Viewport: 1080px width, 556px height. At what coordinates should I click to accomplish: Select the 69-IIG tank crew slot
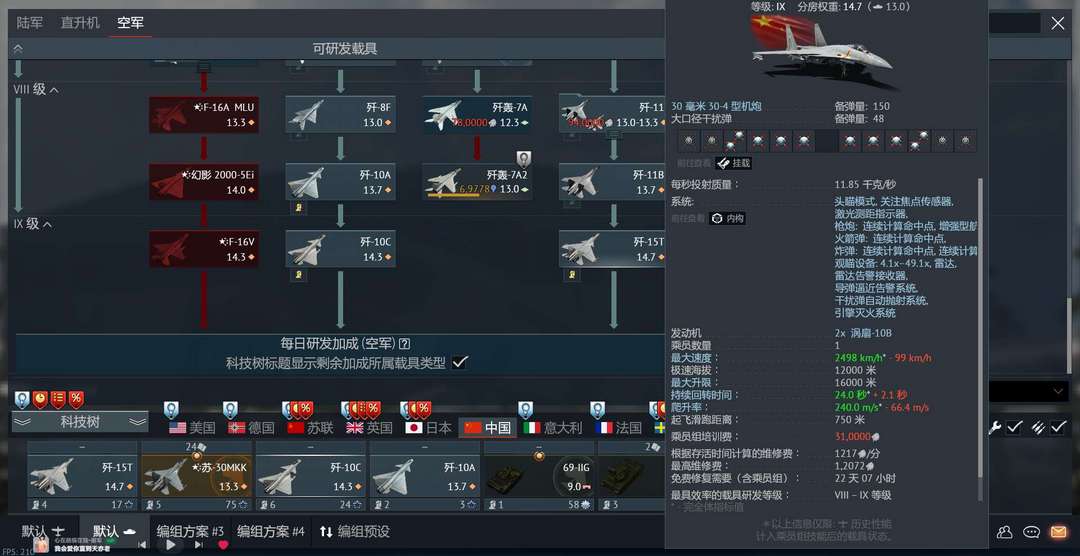point(539,476)
